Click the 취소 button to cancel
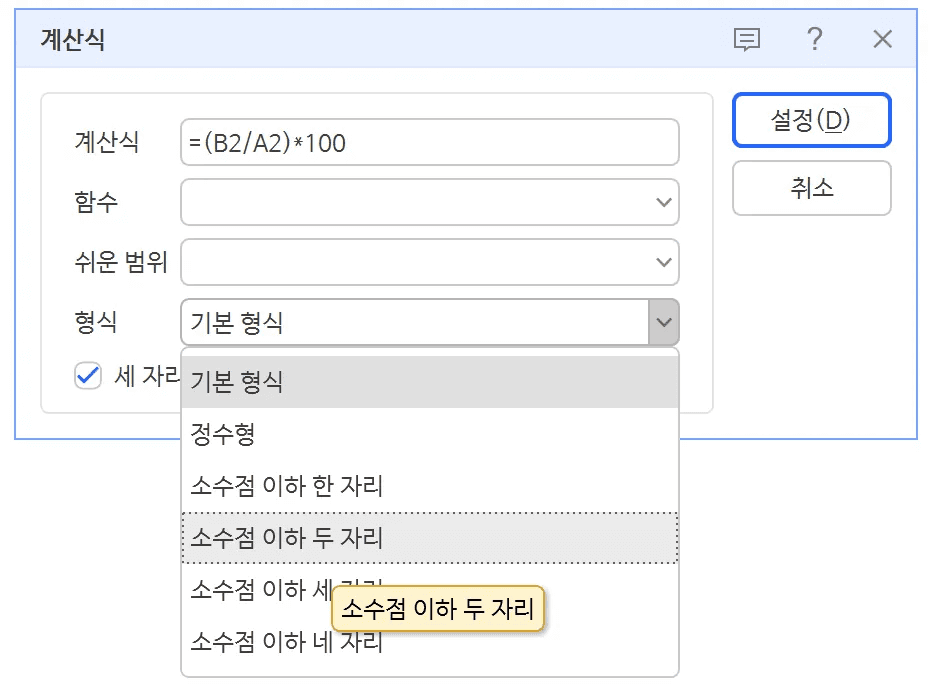Viewport: 928px width, 690px height. pos(811,188)
